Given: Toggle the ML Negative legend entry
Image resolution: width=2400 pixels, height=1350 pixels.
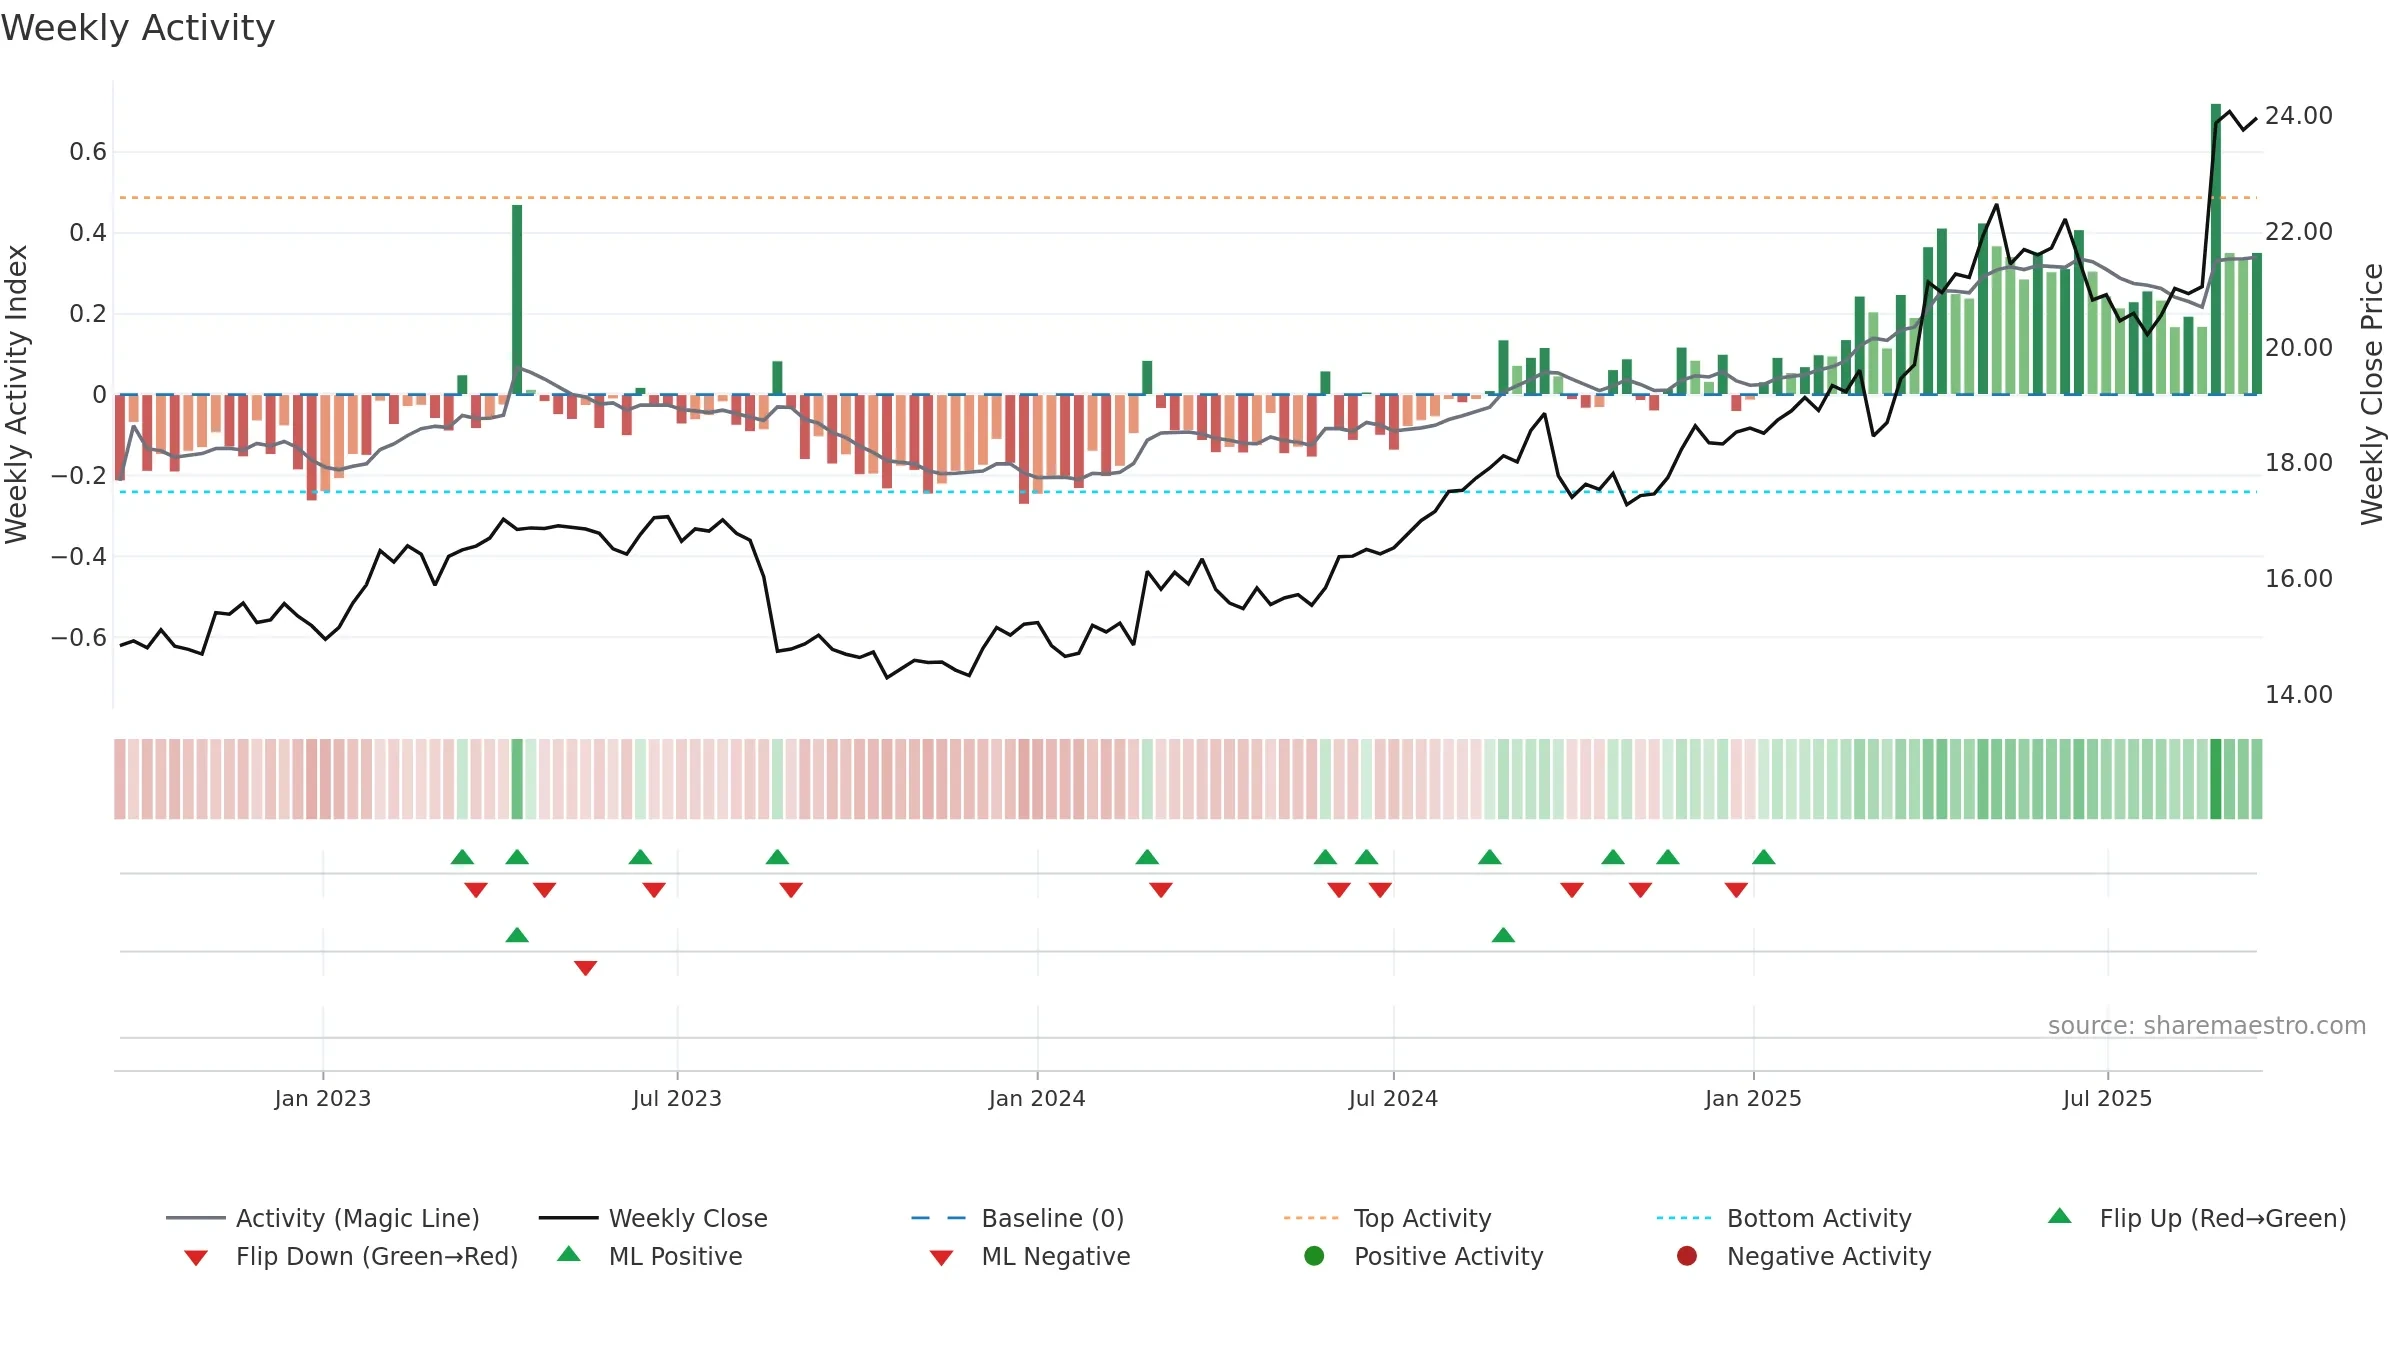Looking at the screenshot, I should (x=1029, y=1256).
